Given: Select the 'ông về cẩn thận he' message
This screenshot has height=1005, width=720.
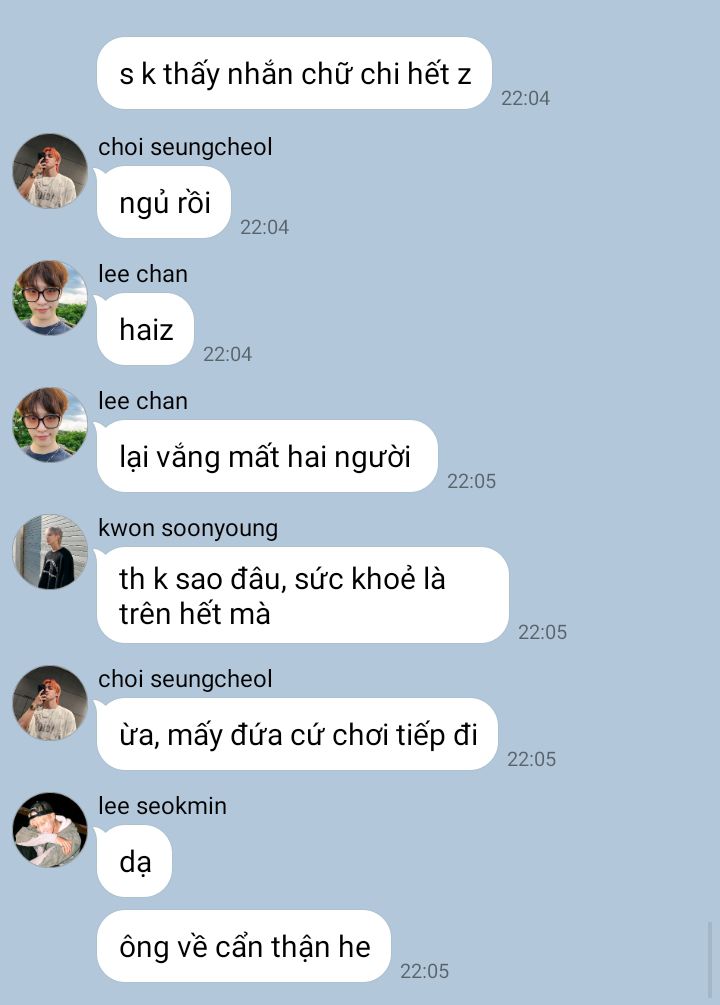Looking at the screenshot, I should (244, 946).
